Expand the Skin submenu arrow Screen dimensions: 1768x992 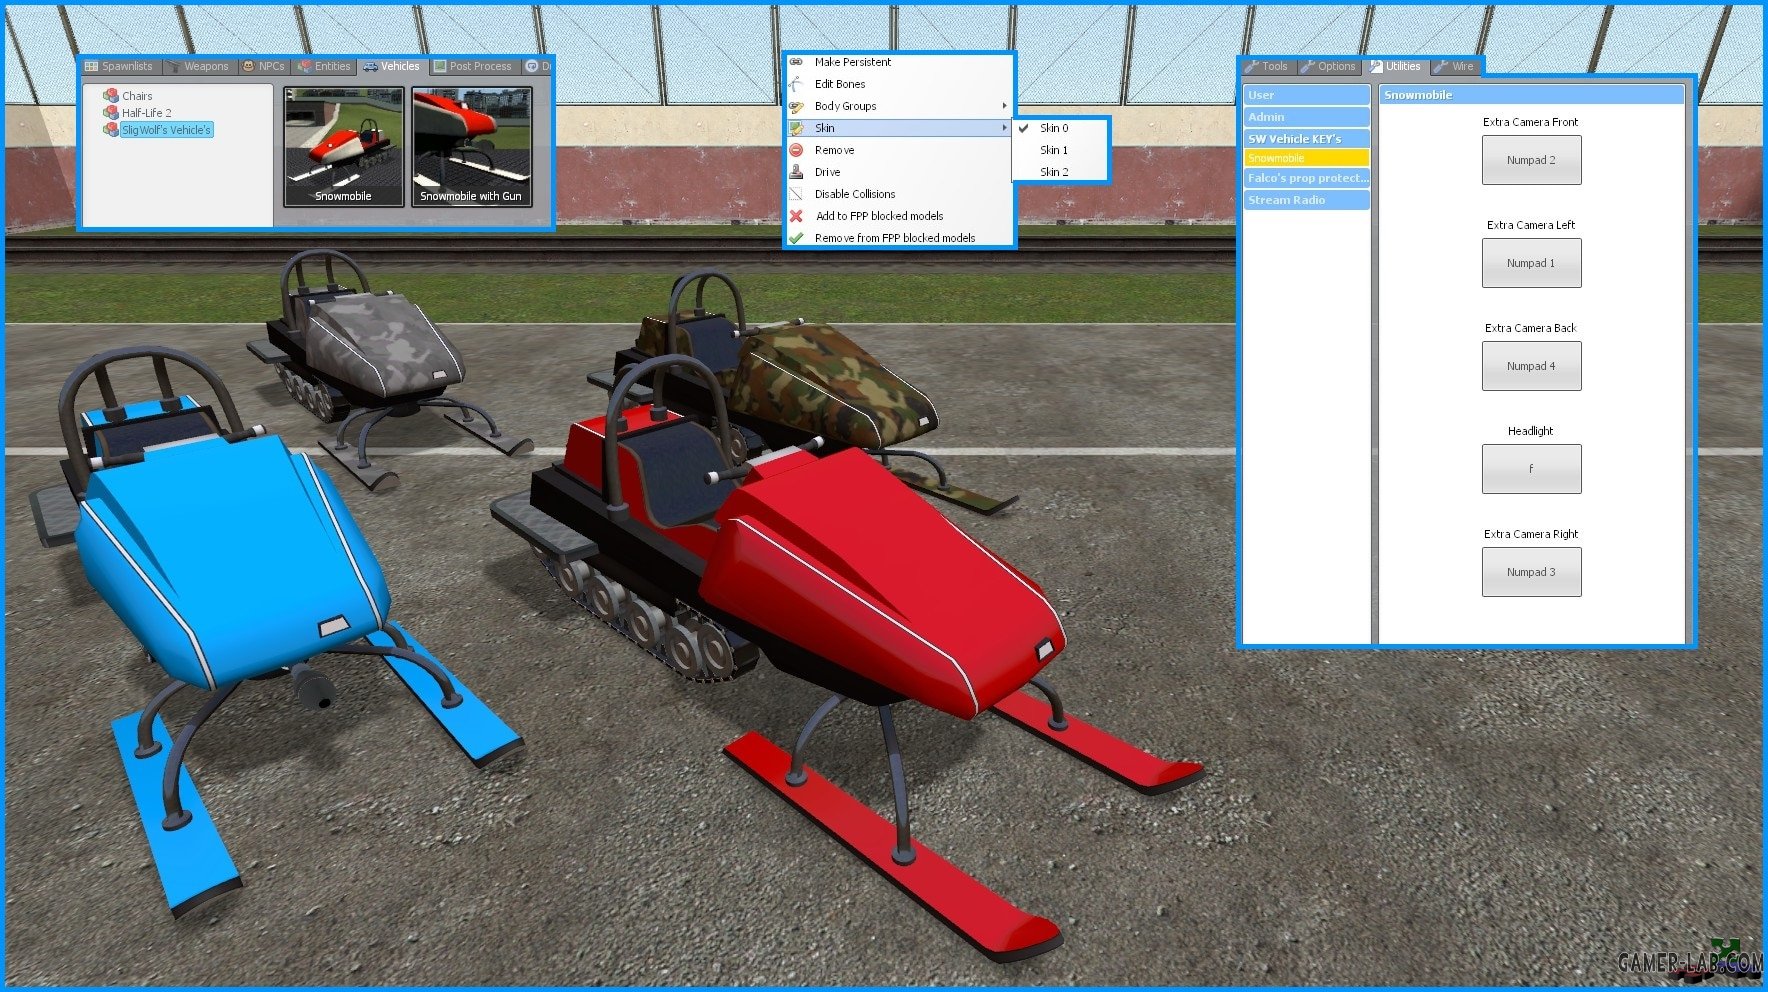click(x=1005, y=128)
